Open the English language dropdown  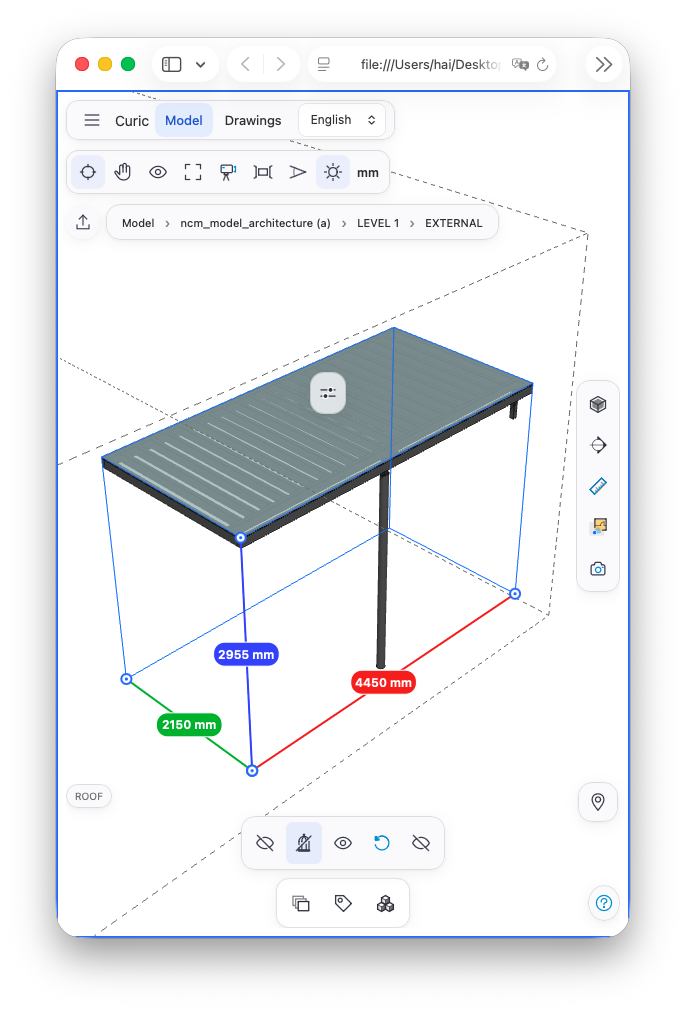click(x=342, y=120)
